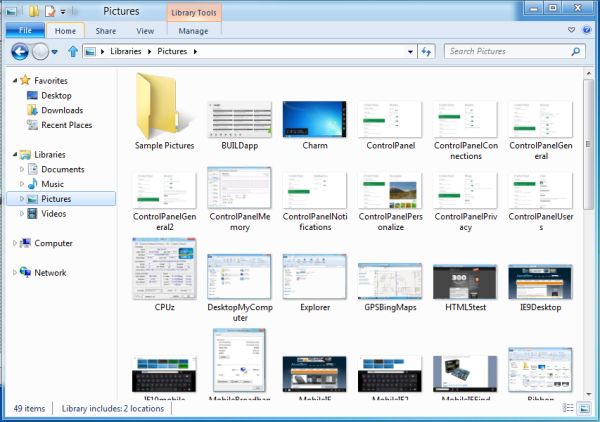The width and height of the screenshot is (600, 422).
Task: Open the Manage ribbon tab
Action: (193, 31)
